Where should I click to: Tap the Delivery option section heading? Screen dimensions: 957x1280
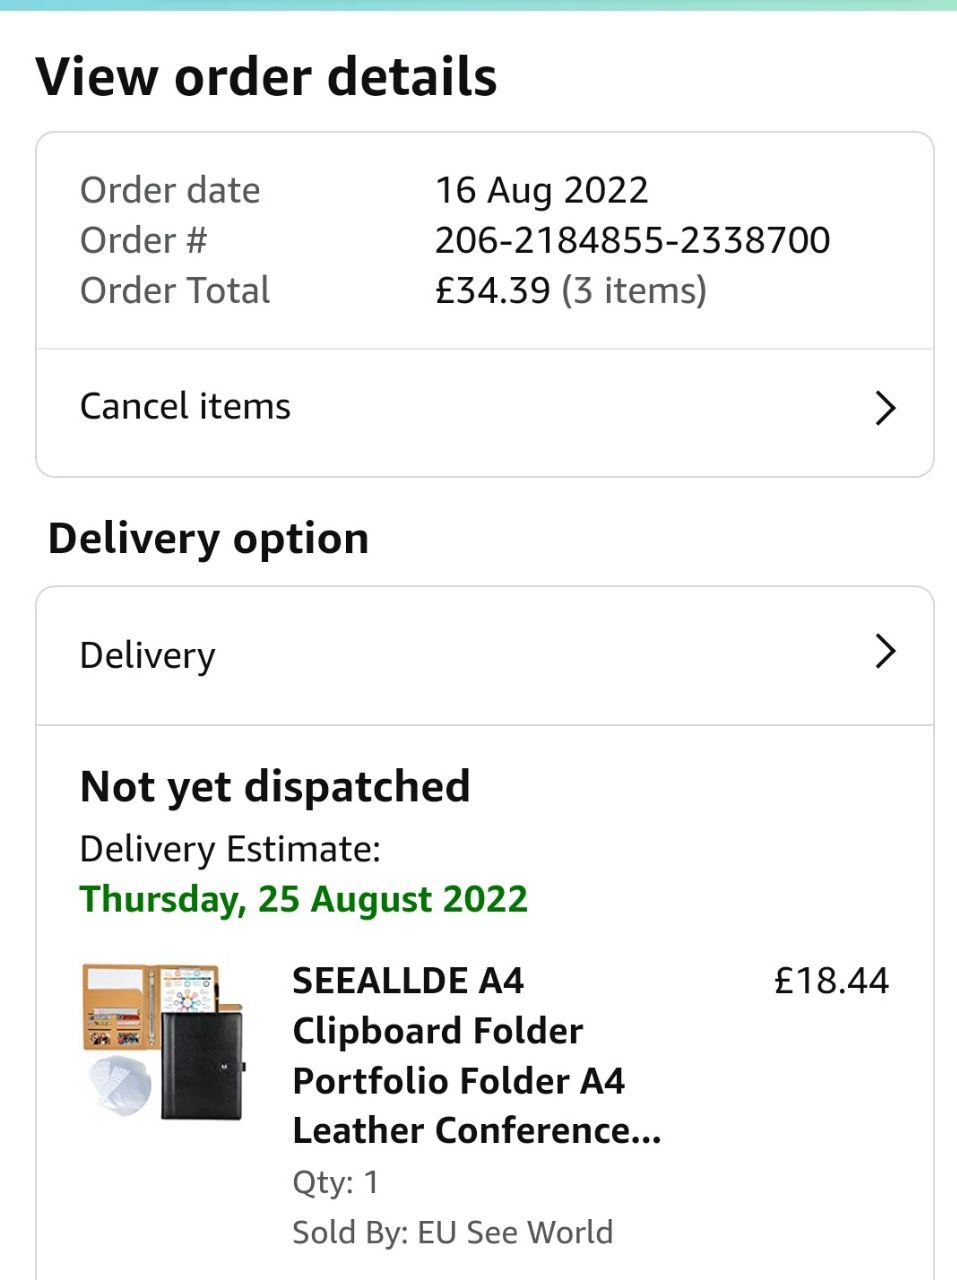[x=208, y=538]
